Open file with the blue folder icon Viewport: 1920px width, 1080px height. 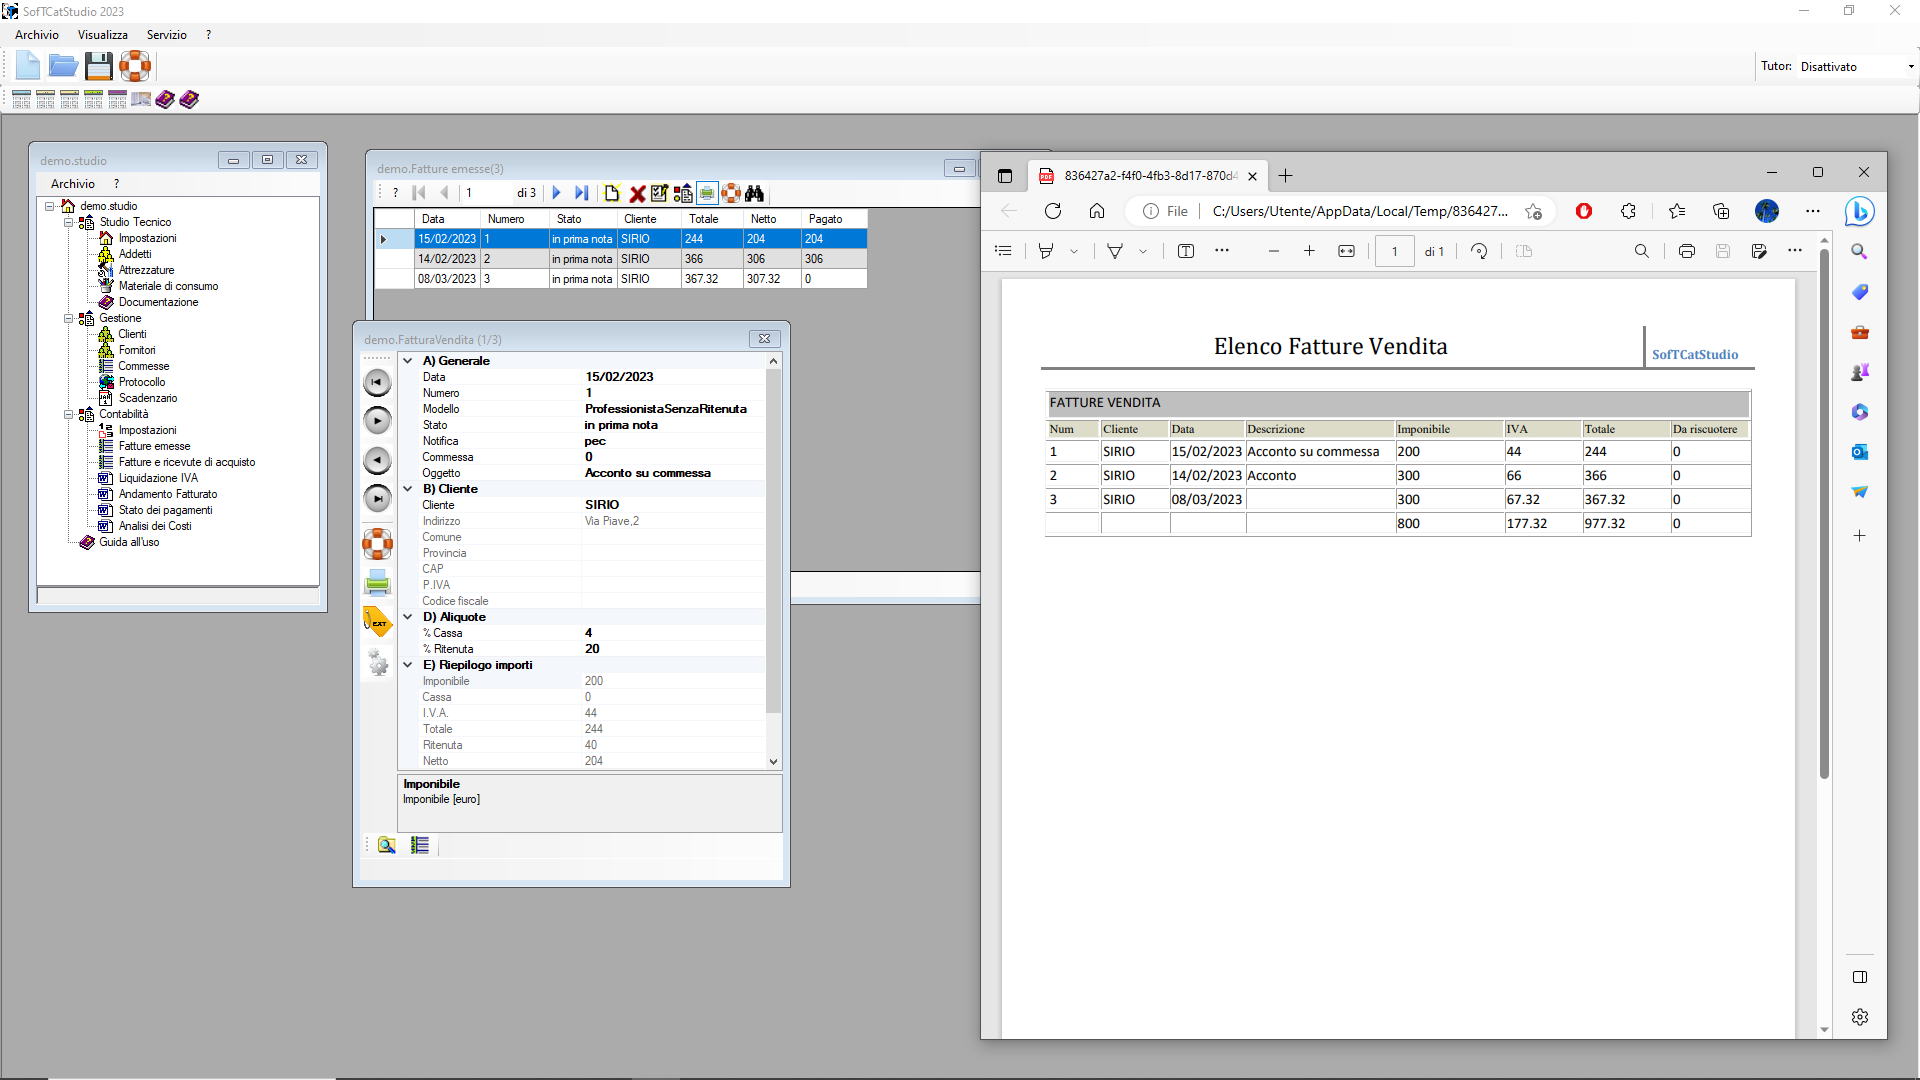[x=63, y=67]
